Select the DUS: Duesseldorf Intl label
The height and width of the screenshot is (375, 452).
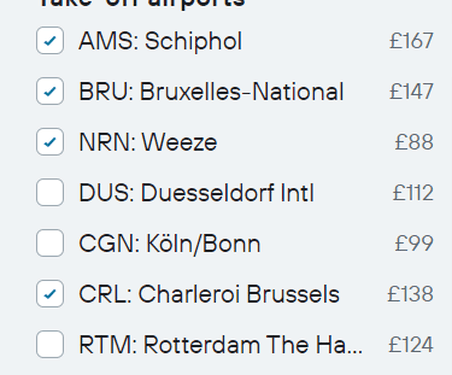(x=196, y=193)
